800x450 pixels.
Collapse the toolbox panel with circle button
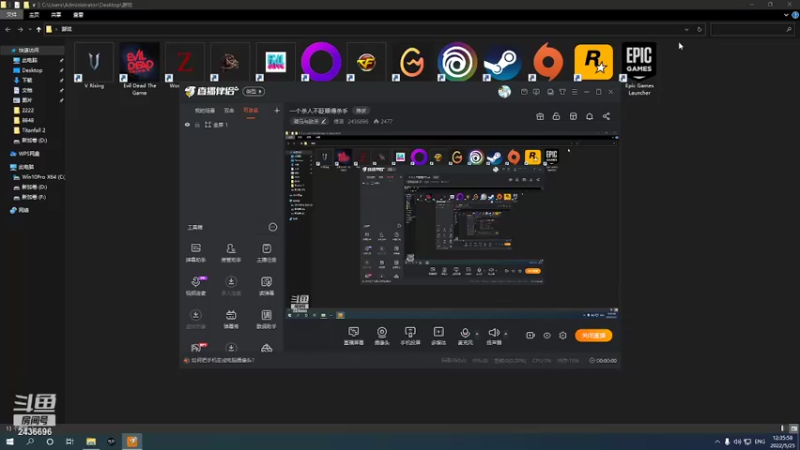[273, 227]
